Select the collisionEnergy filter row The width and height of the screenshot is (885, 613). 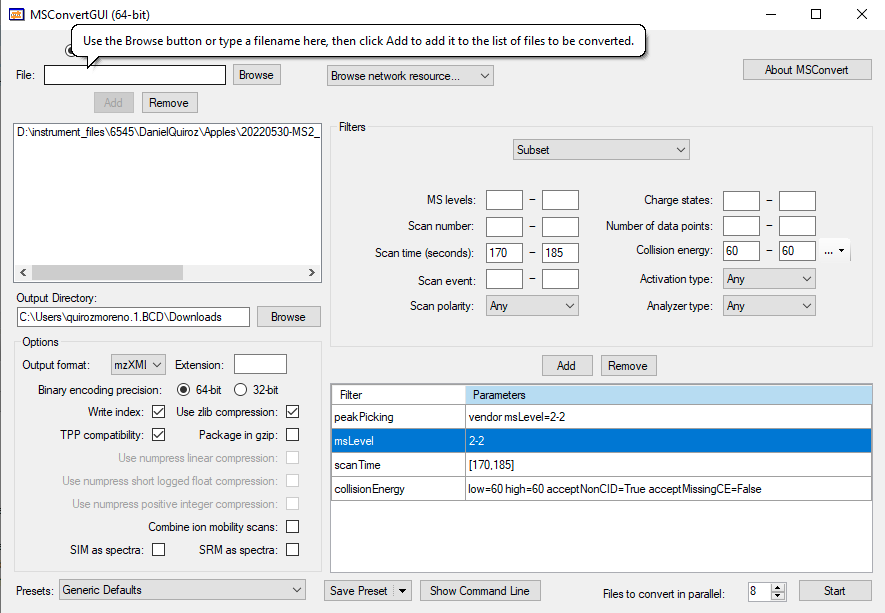point(601,489)
